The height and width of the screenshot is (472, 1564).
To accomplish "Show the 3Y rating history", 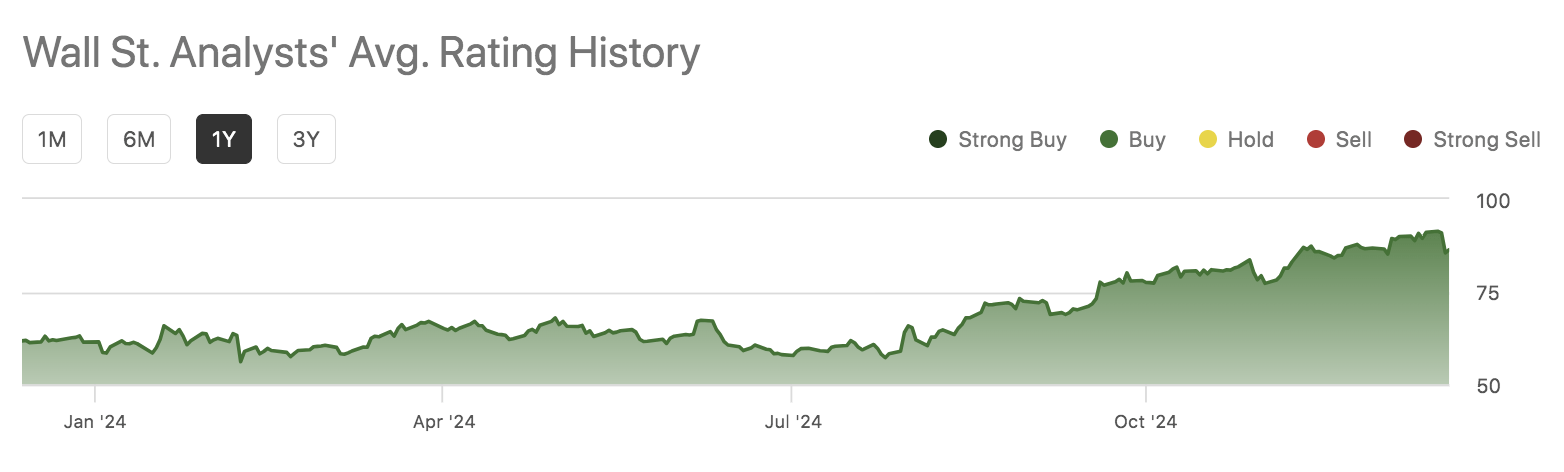I will coord(306,139).
